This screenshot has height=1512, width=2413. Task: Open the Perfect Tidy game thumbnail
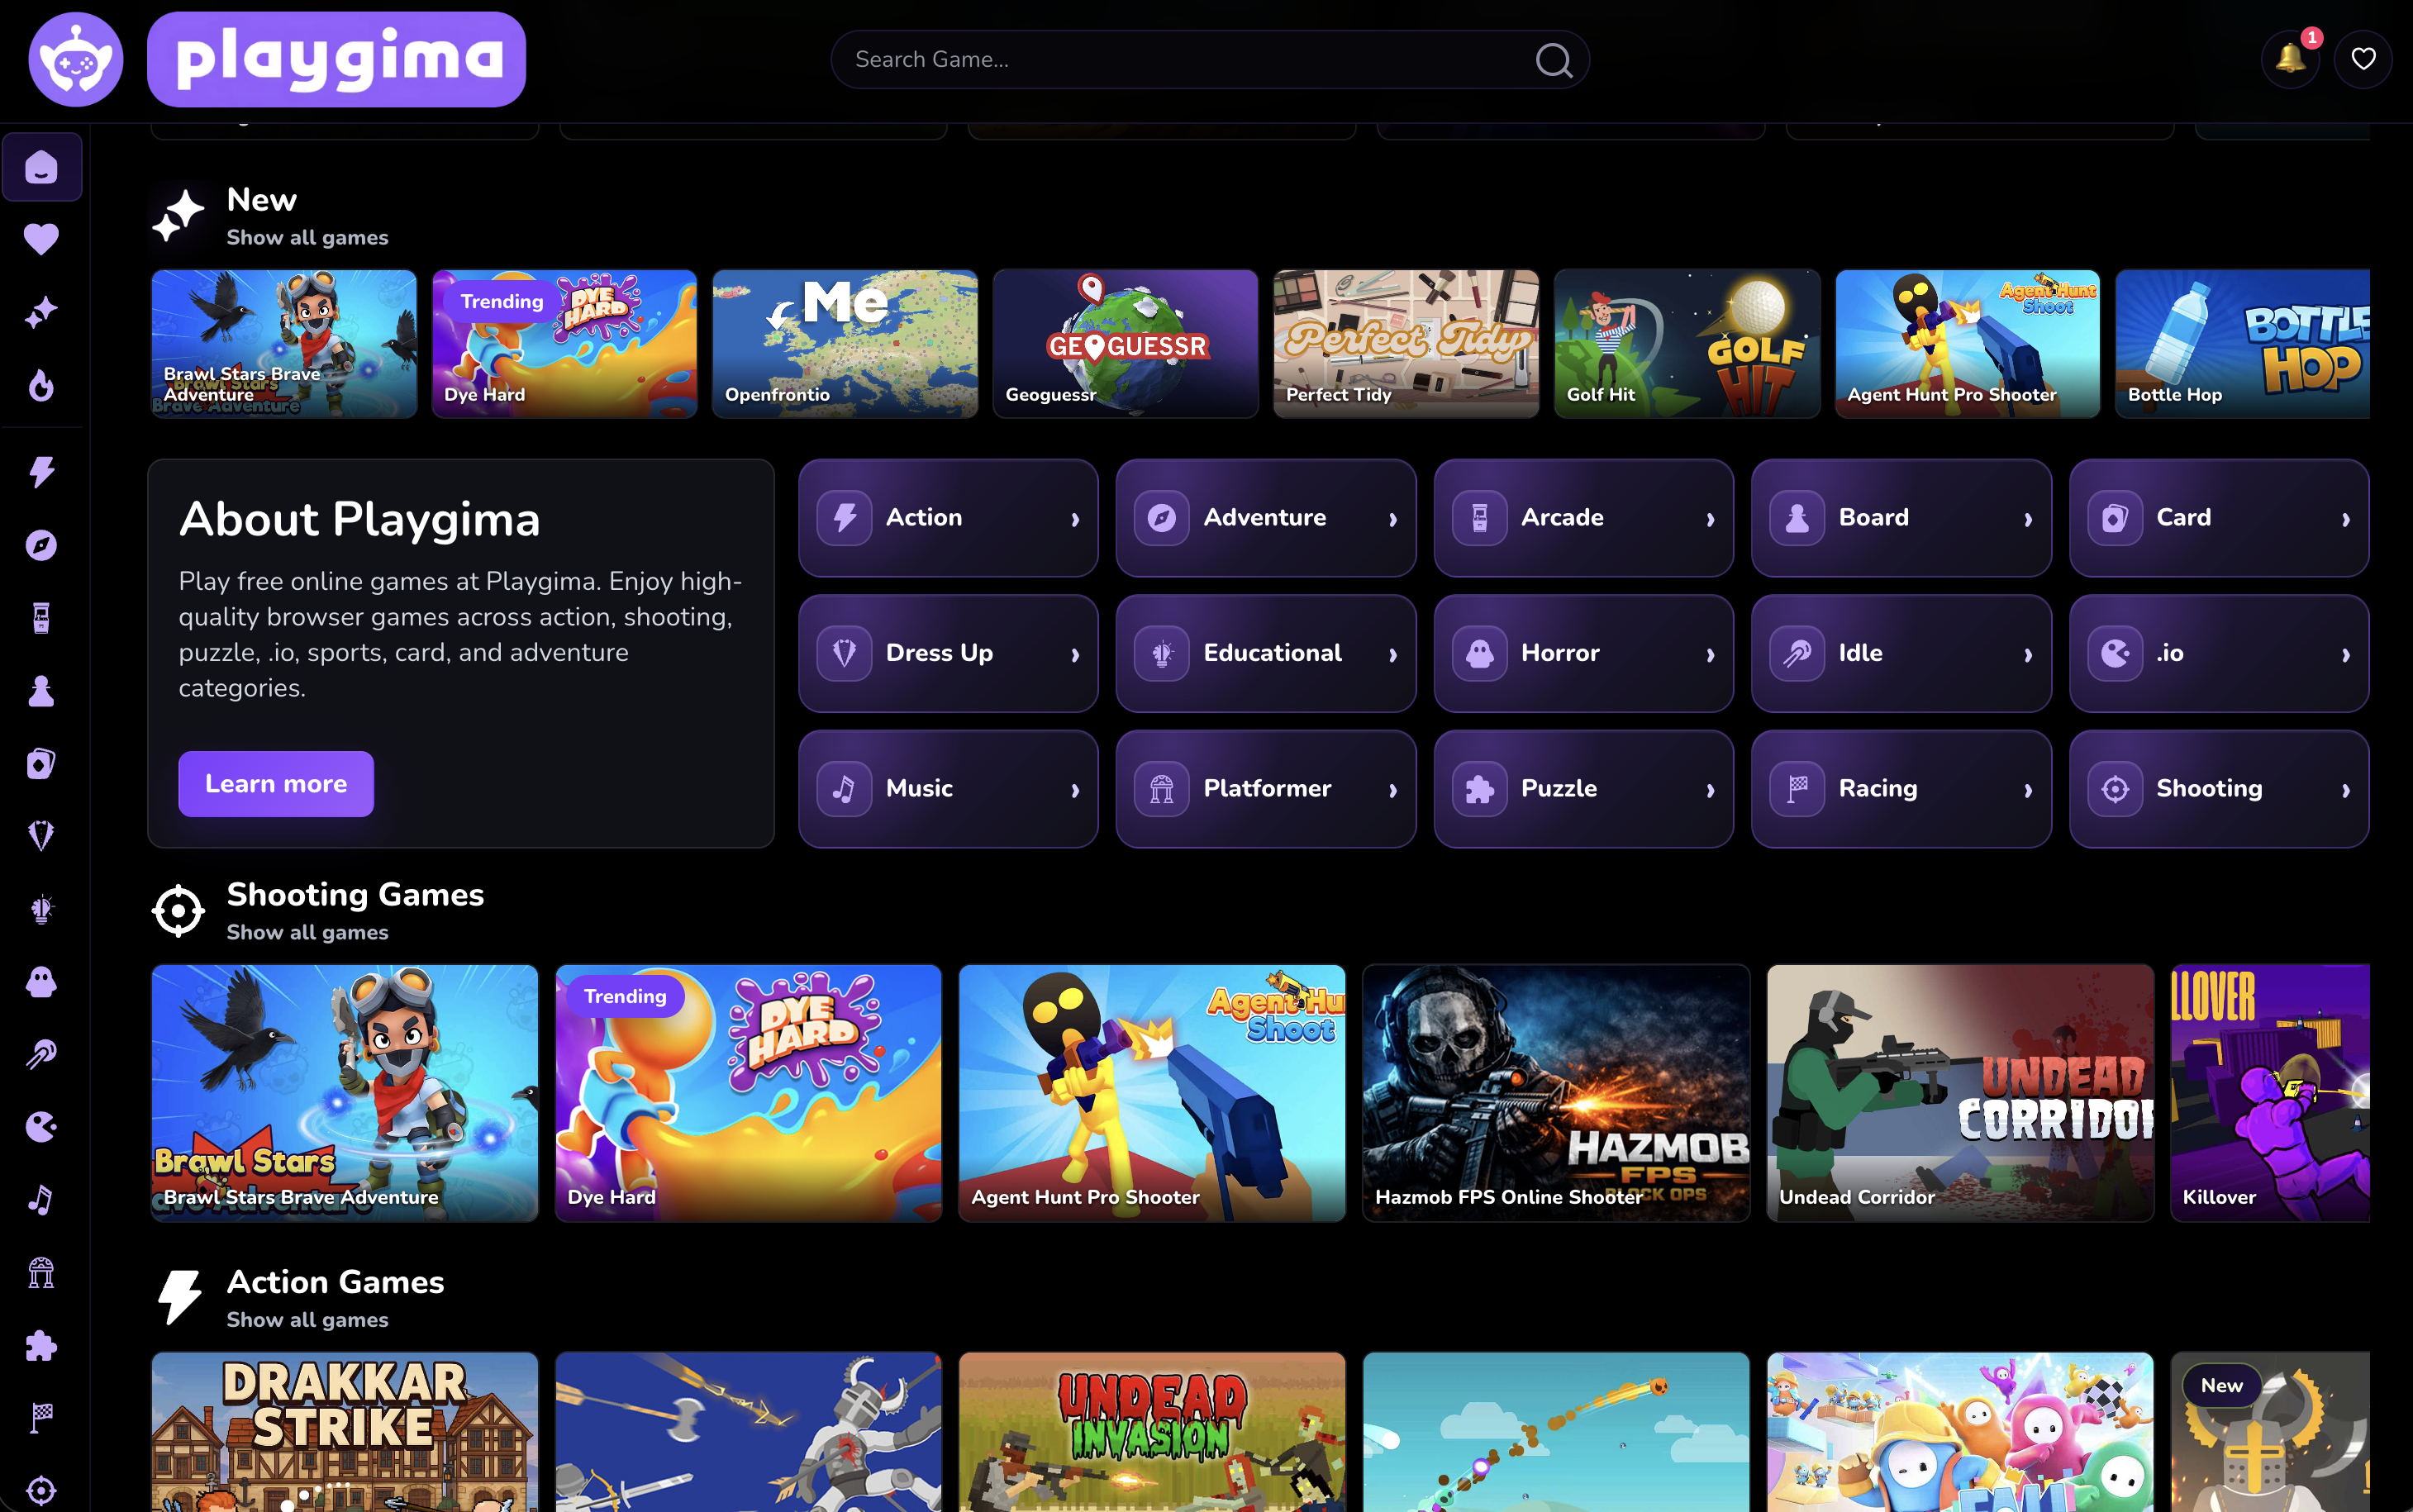(x=1406, y=343)
